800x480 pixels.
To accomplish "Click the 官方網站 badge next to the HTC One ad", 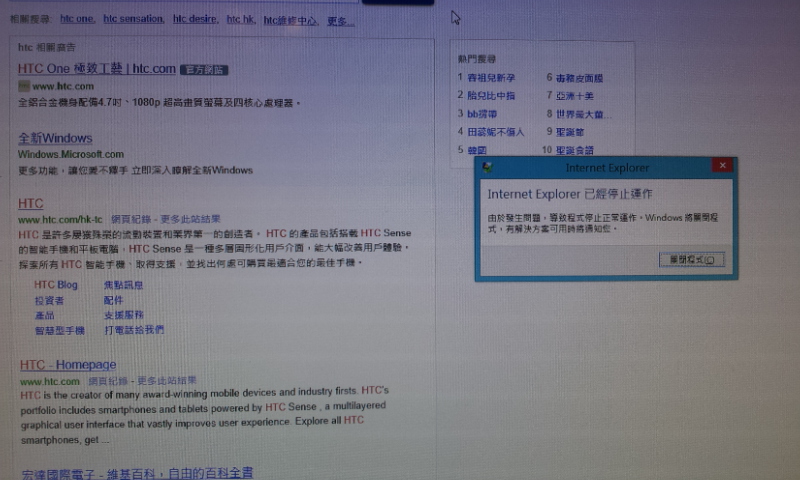I will (x=204, y=70).
